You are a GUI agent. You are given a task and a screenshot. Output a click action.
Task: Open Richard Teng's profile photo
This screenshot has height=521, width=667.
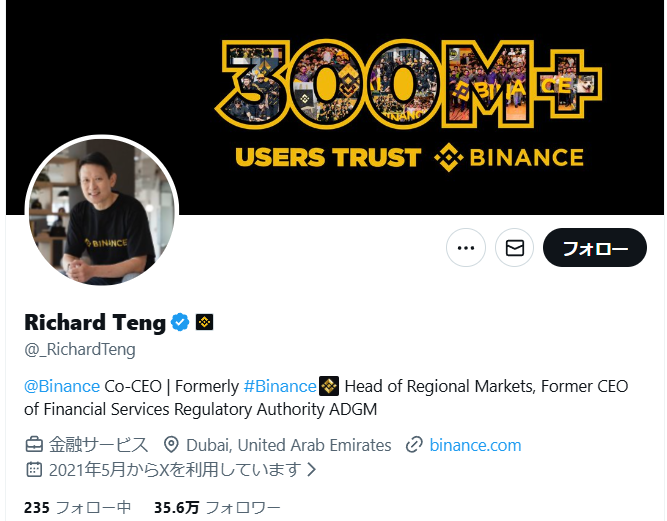tap(102, 211)
